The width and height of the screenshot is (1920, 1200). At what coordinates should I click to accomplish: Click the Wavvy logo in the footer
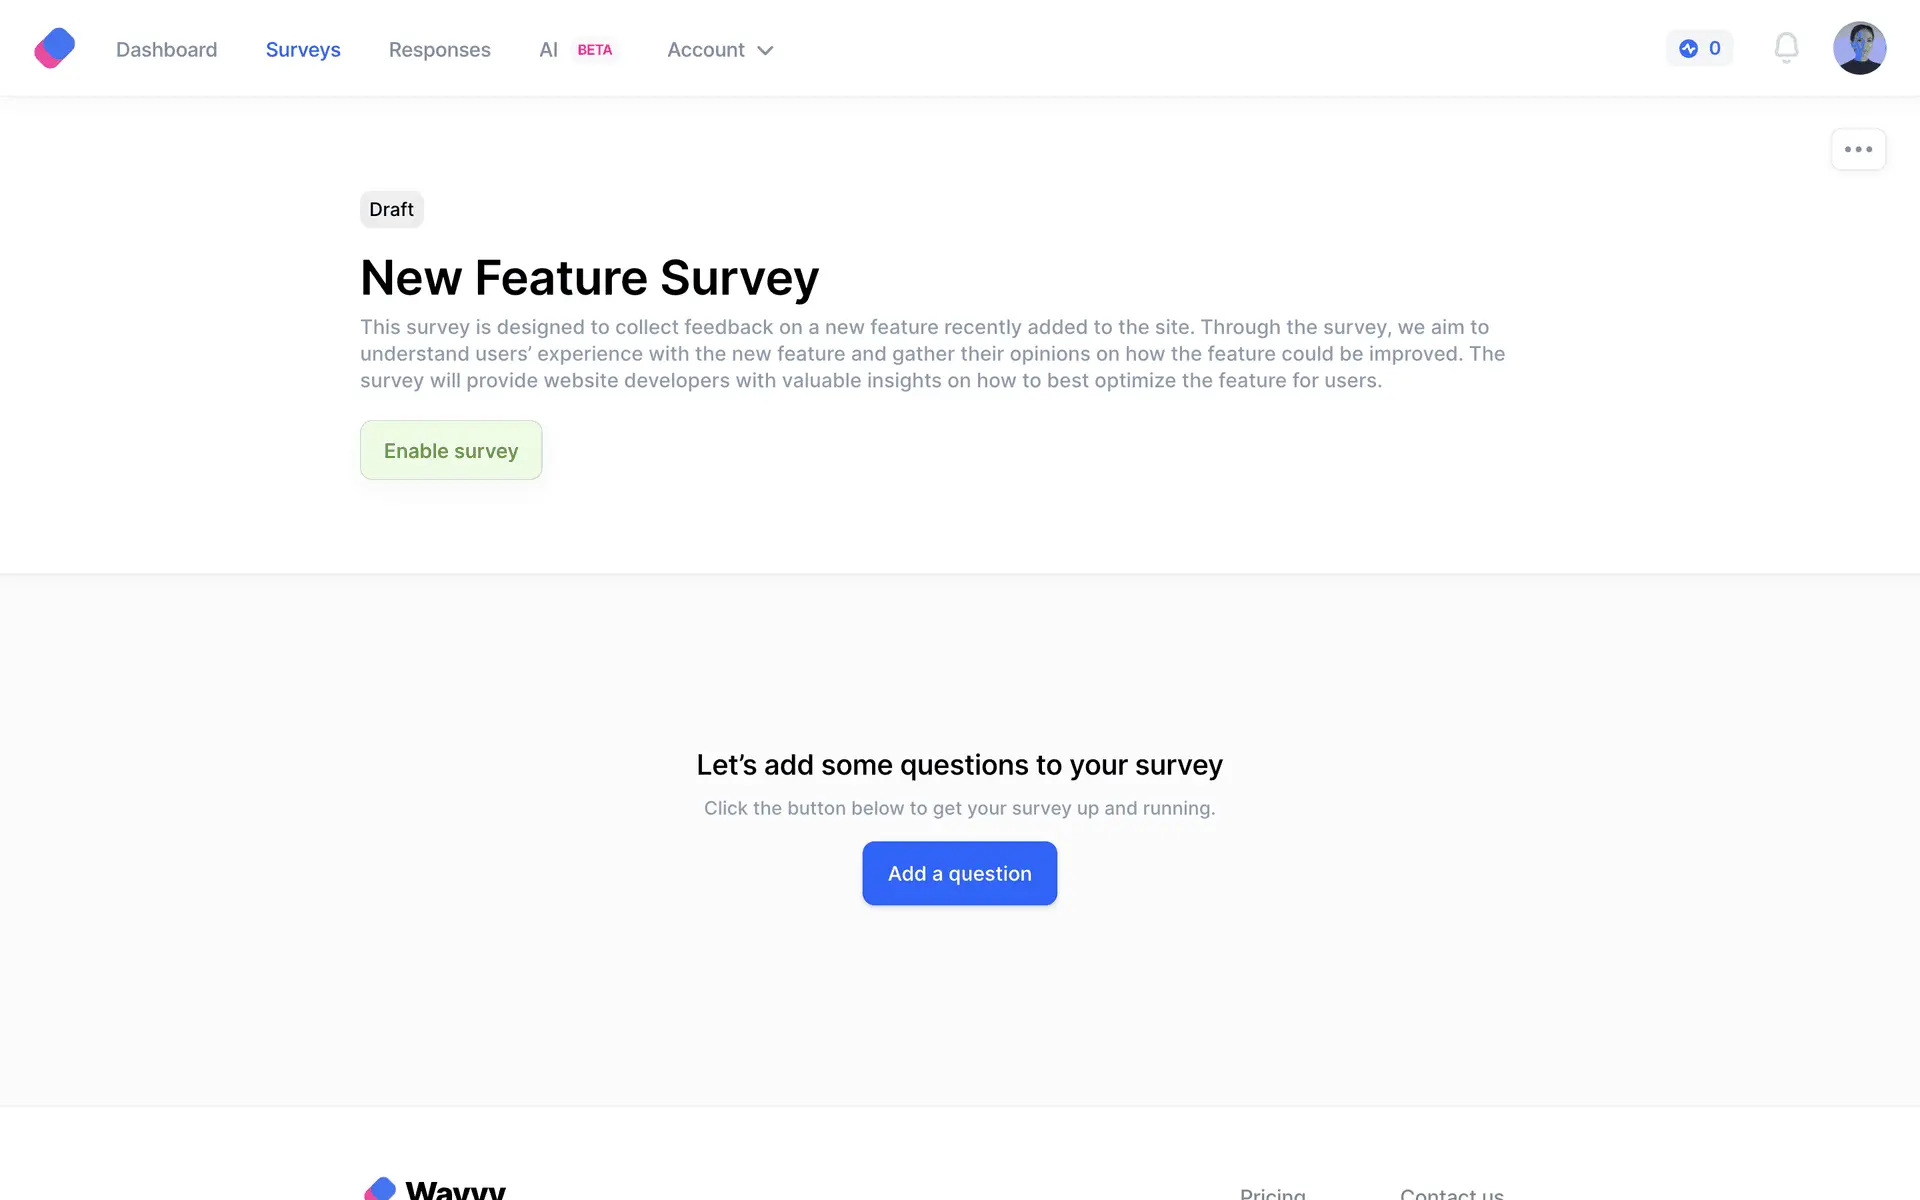pos(435,1189)
